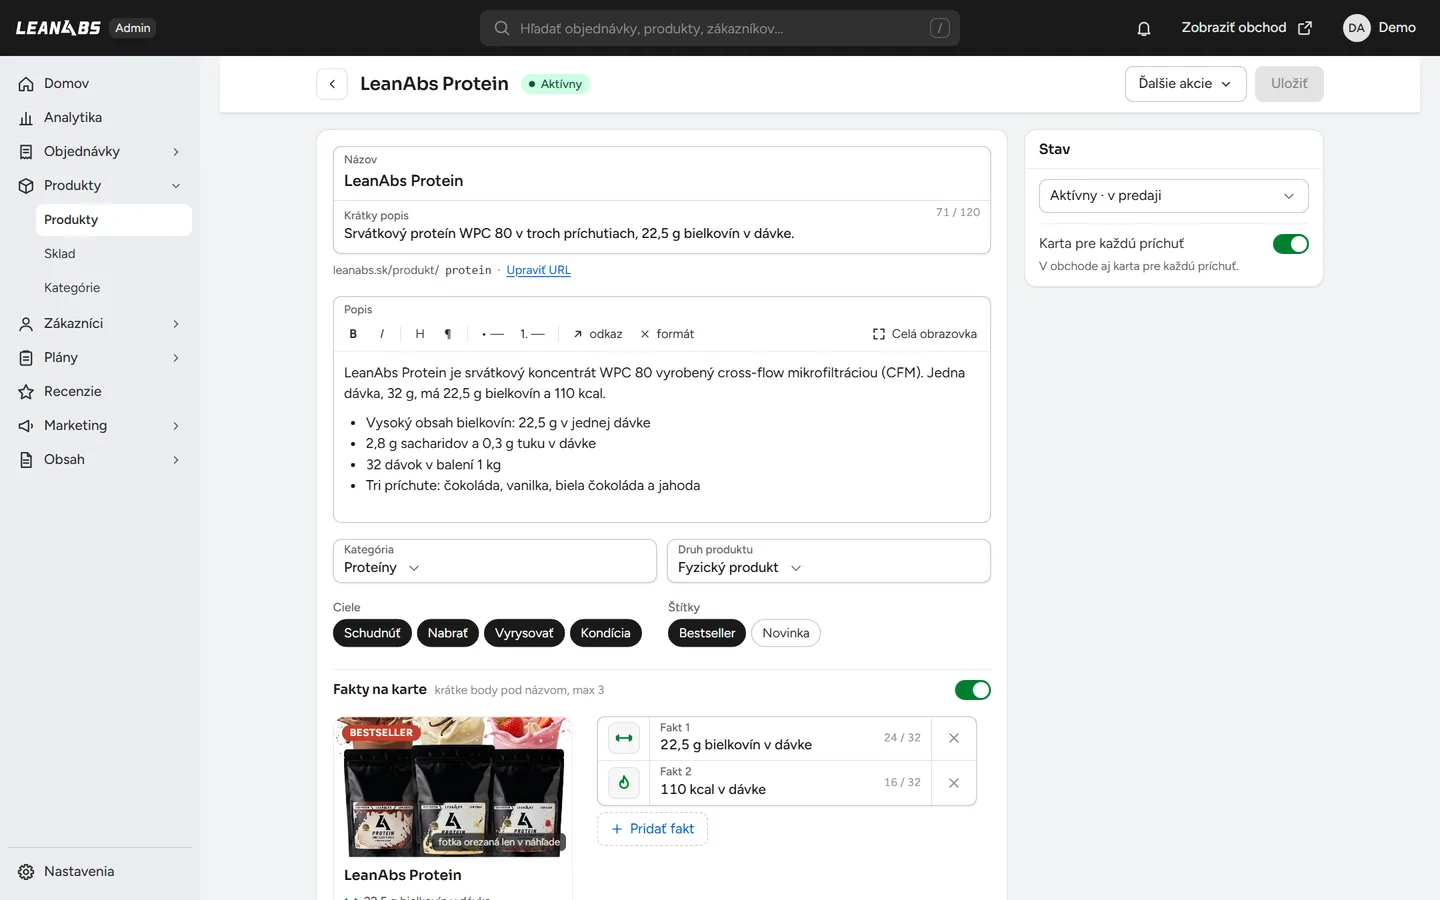Insert a link with odkaz
Image resolution: width=1440 pixels, height=900 pixels.
click(598, 334)
